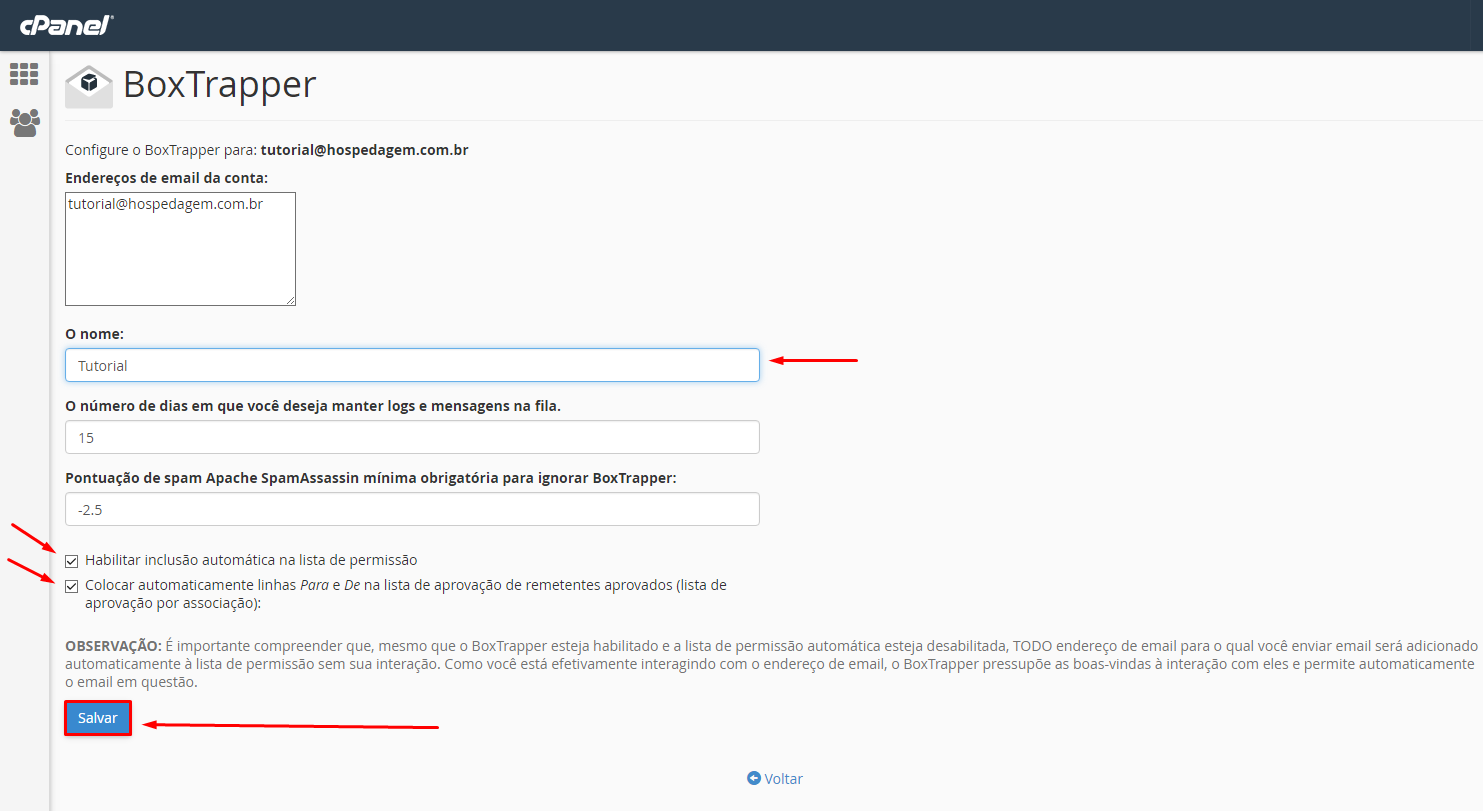This screenshot has height=811, width=1483.
Task: Click the email addresses textarea
Action: pyautogui.click(x=180, y=249)
